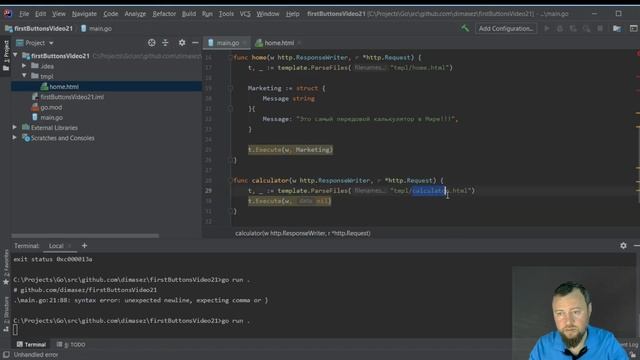Viewport: 640px width, 360px height.
Task: Select home.html in the project tree
Action: click(106, 87)
